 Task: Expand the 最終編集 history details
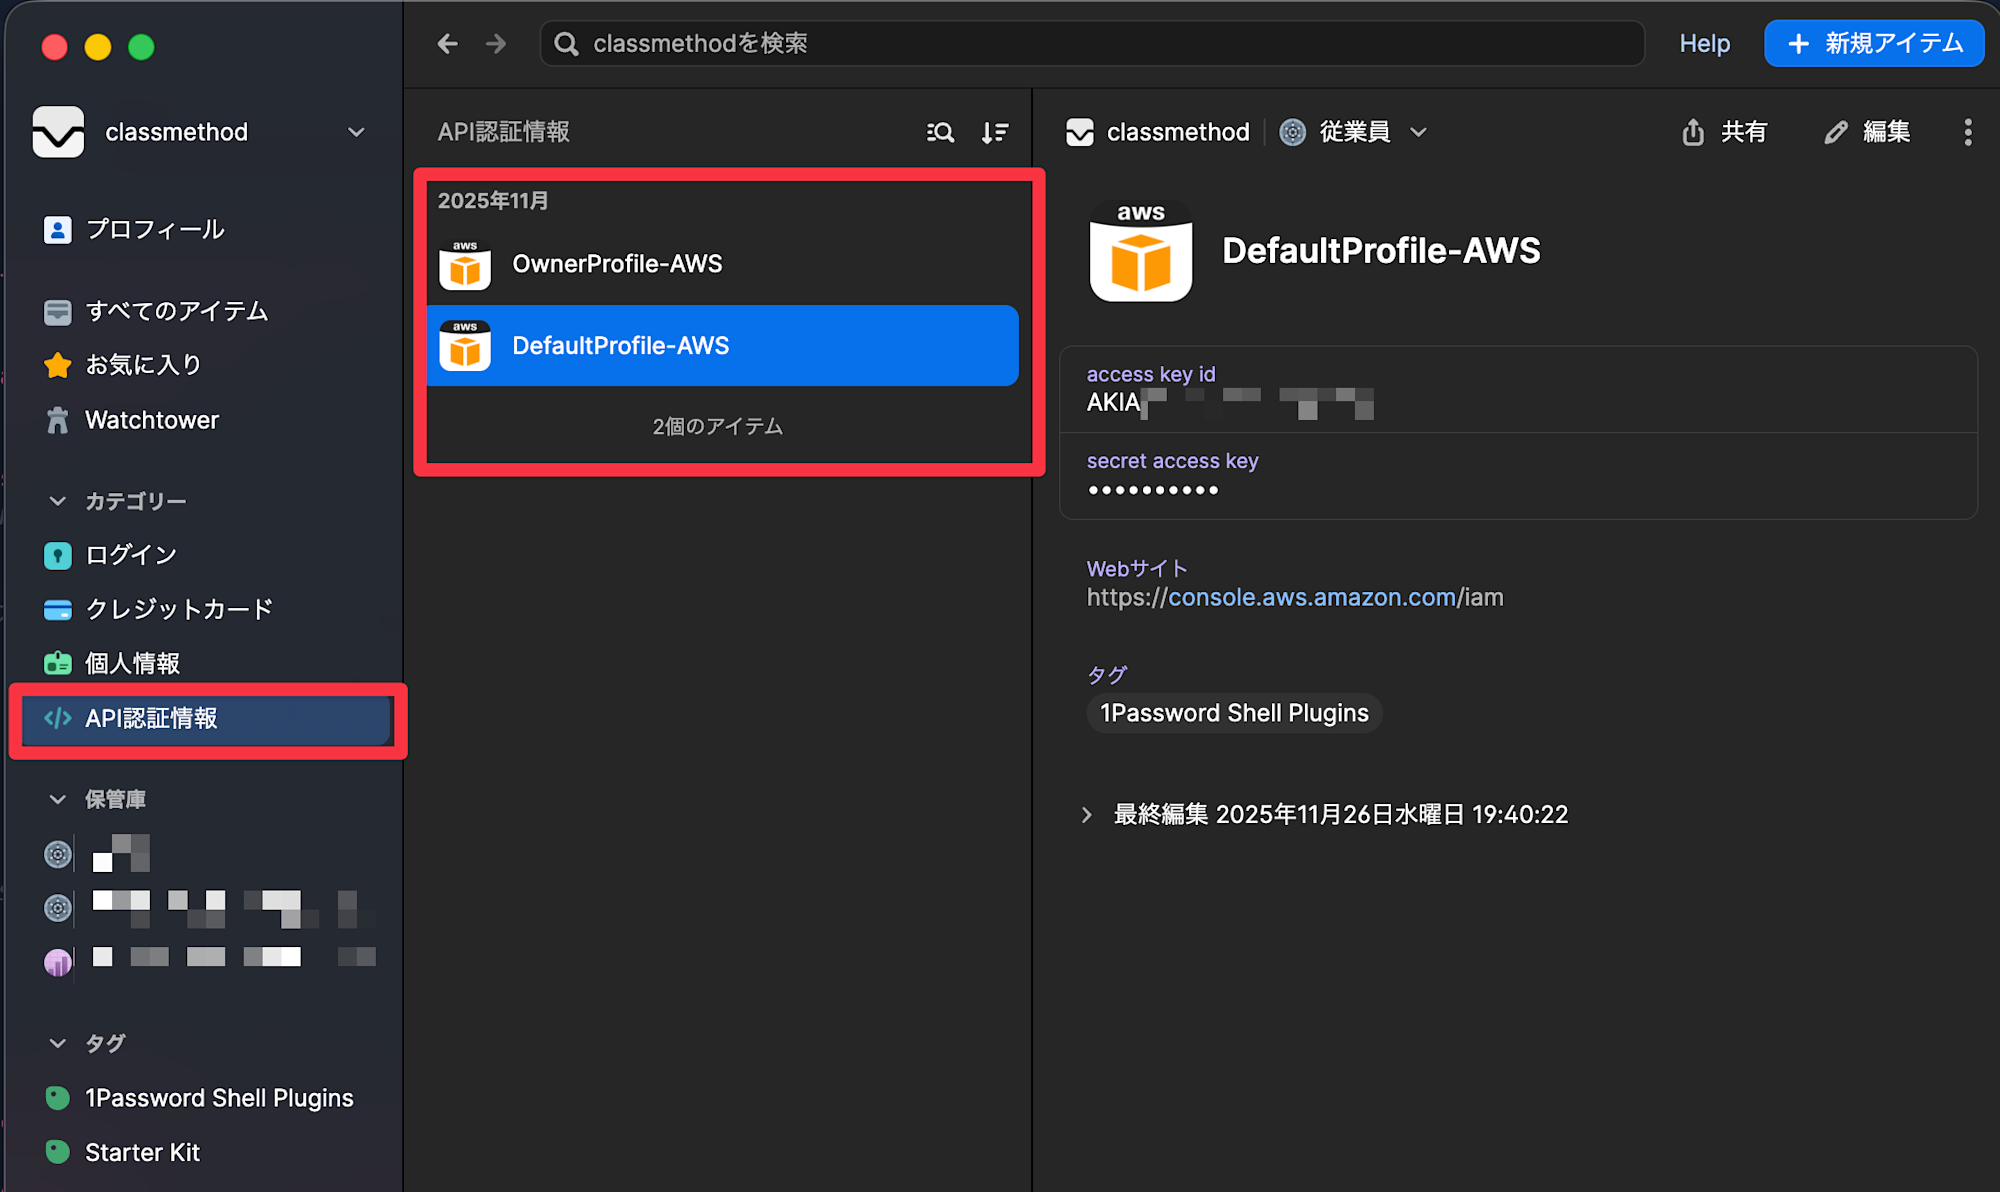pyautogui.click(x=1087, y=814)
